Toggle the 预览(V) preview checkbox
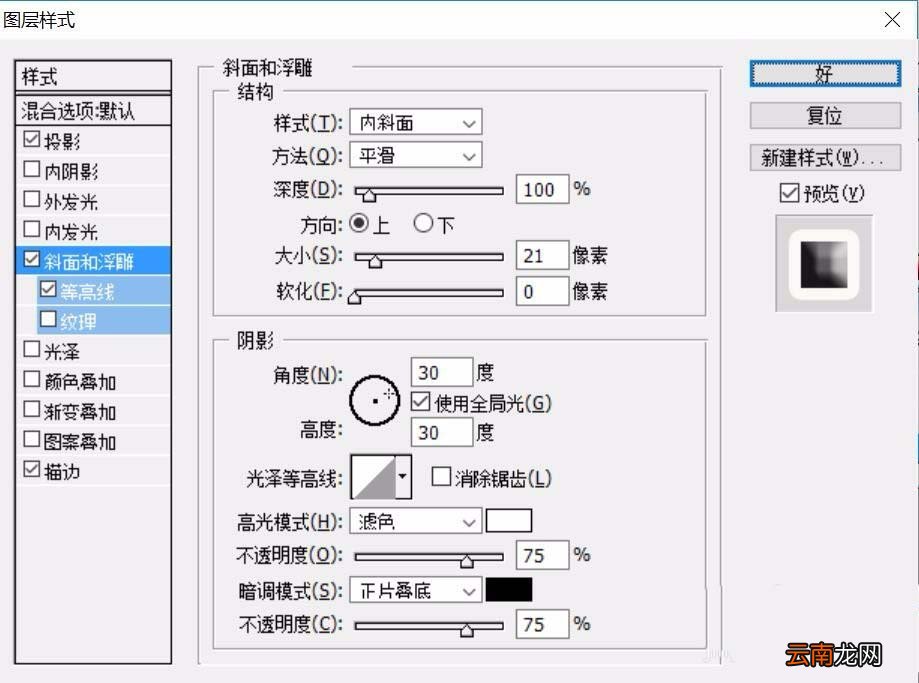 789,192
